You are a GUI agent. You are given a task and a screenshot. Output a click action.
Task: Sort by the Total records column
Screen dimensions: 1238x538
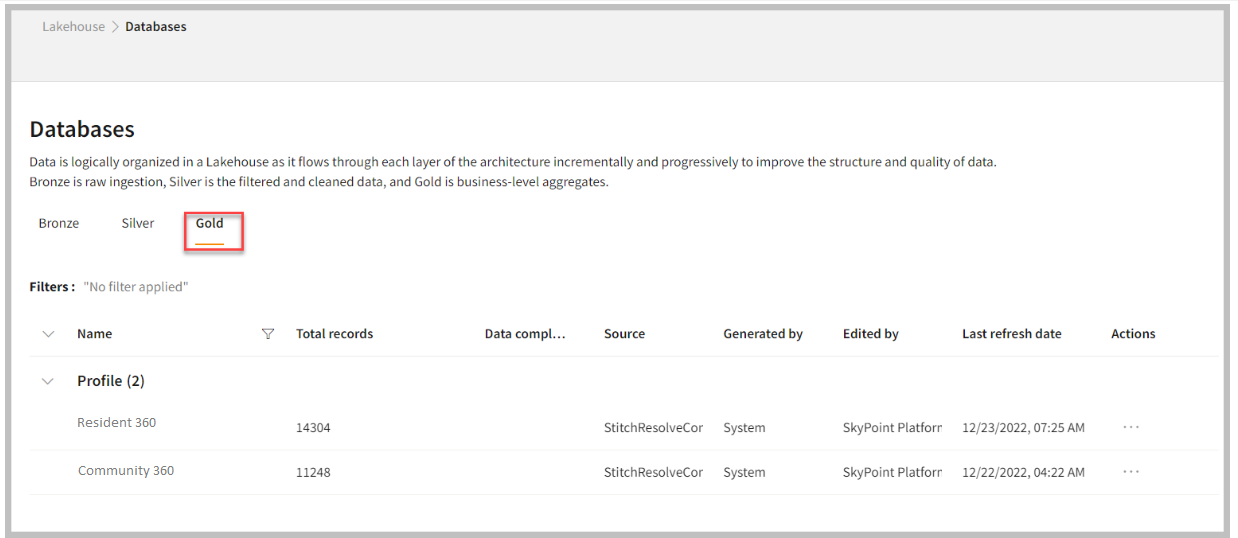[x=334, y=334]
